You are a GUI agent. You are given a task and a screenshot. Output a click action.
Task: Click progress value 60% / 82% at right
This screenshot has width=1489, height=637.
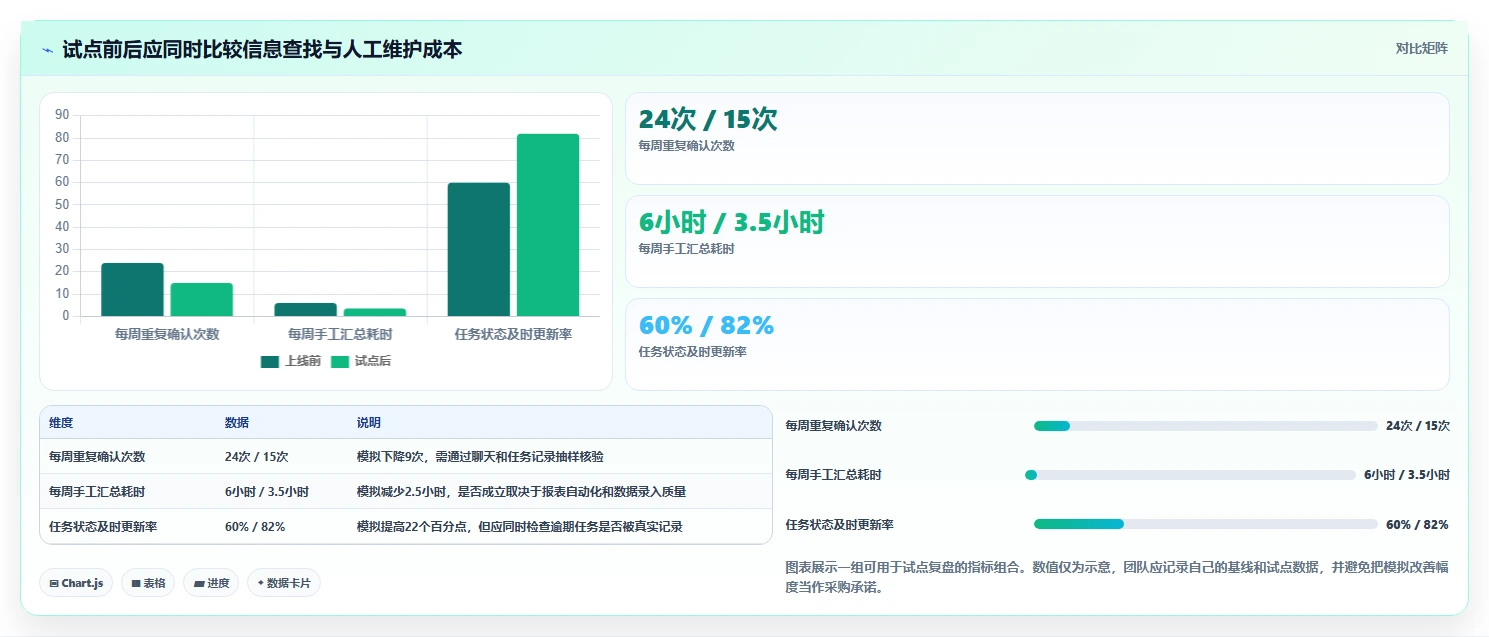click(1417, 524)
